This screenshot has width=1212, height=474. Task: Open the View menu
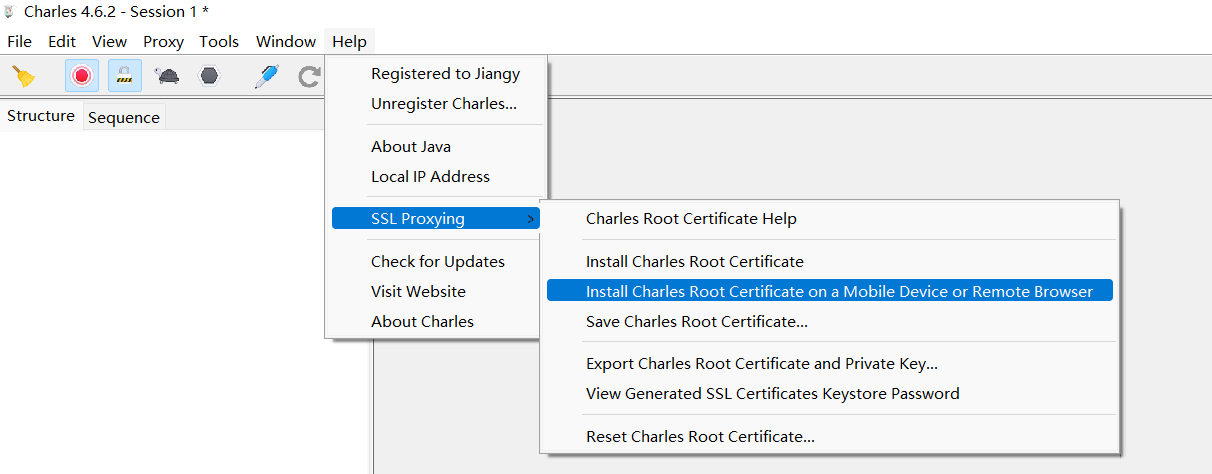[x=109, y=41]
